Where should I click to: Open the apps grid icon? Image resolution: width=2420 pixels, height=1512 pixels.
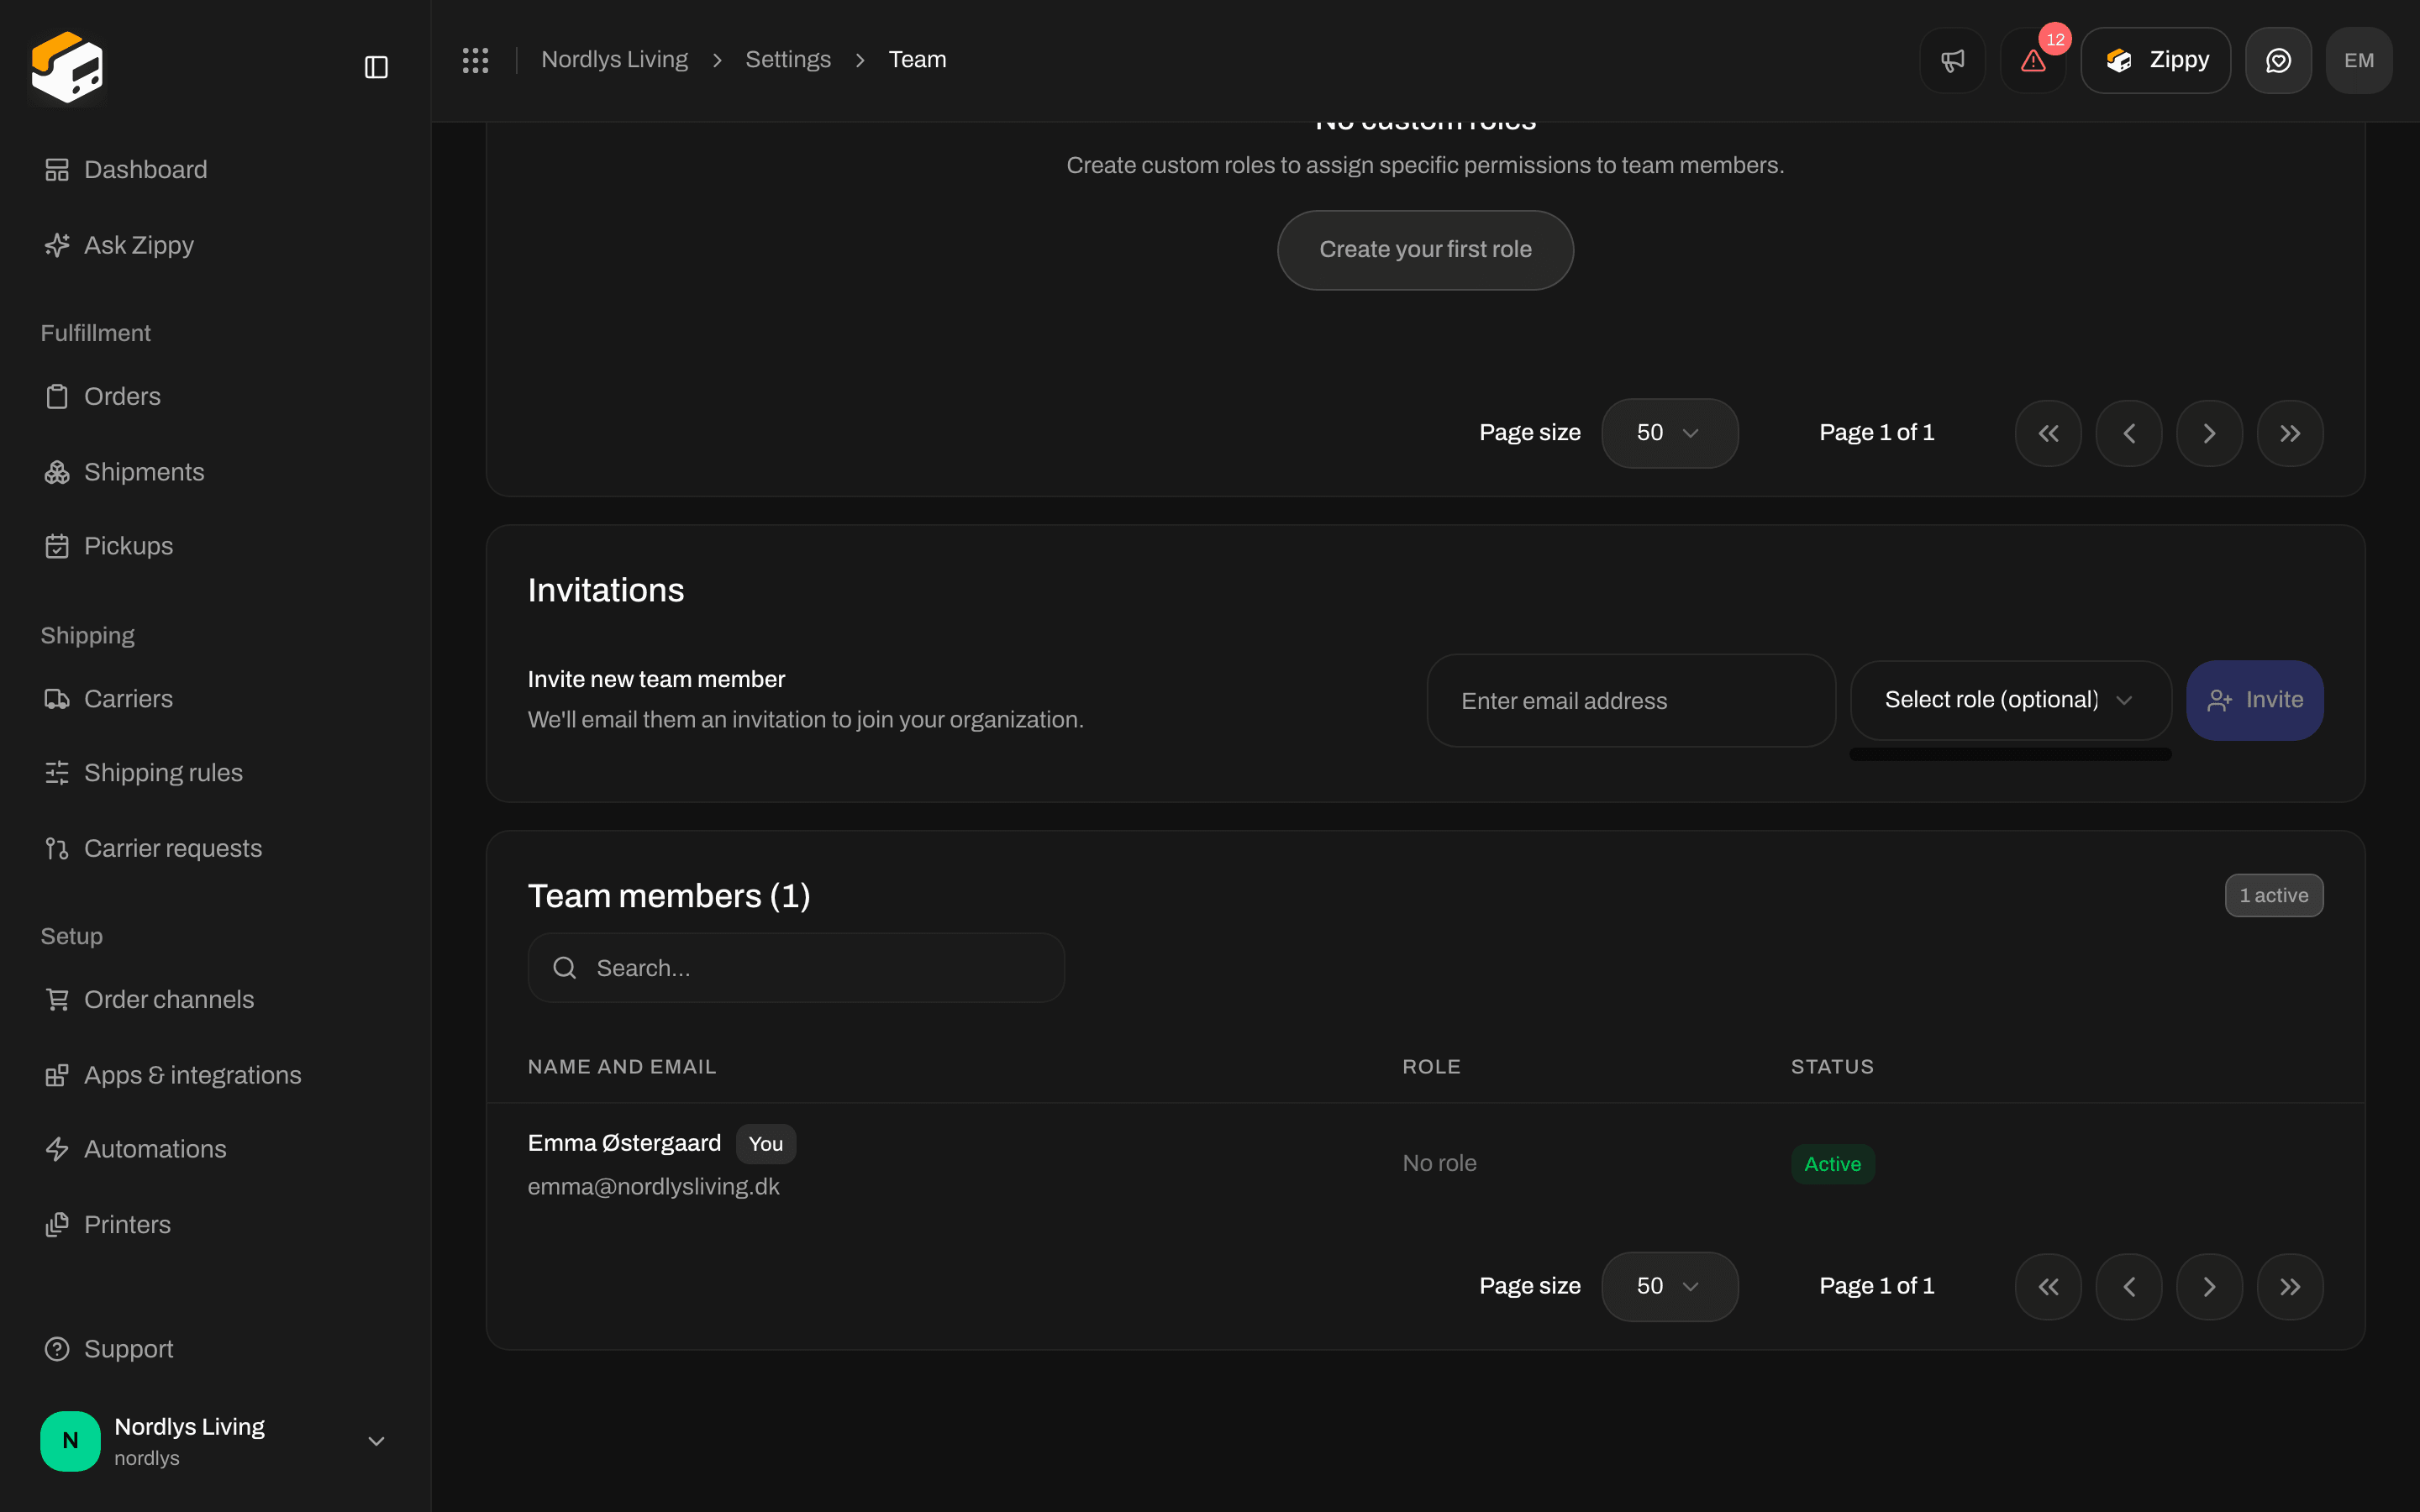pos(475,60)
